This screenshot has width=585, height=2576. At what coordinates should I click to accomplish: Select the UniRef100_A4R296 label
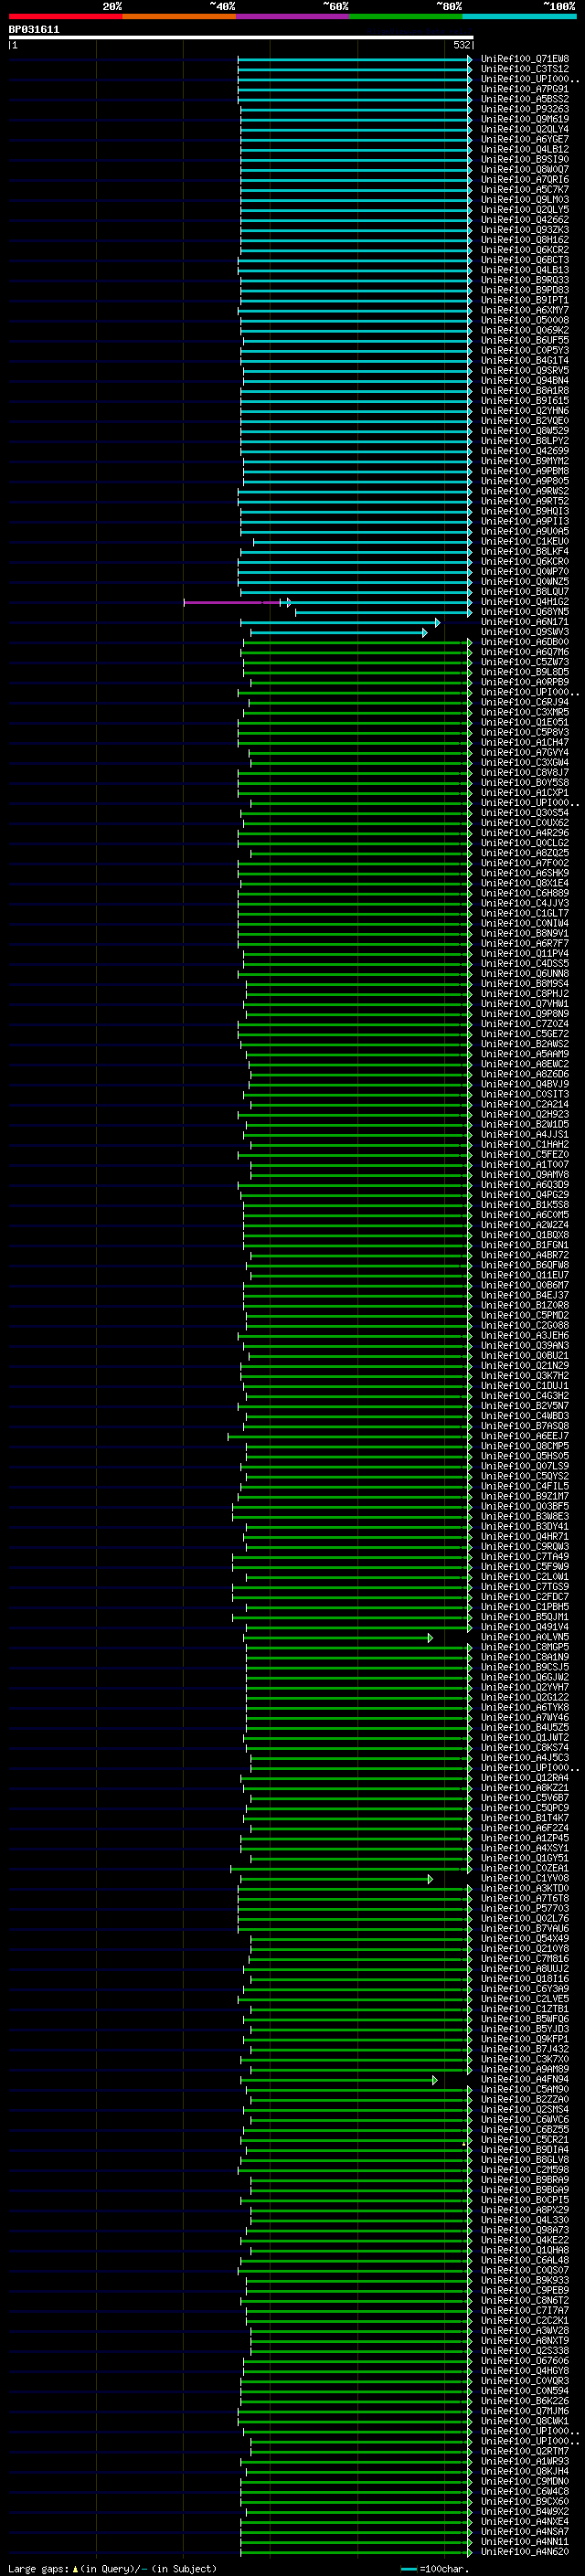pos(524,833)
